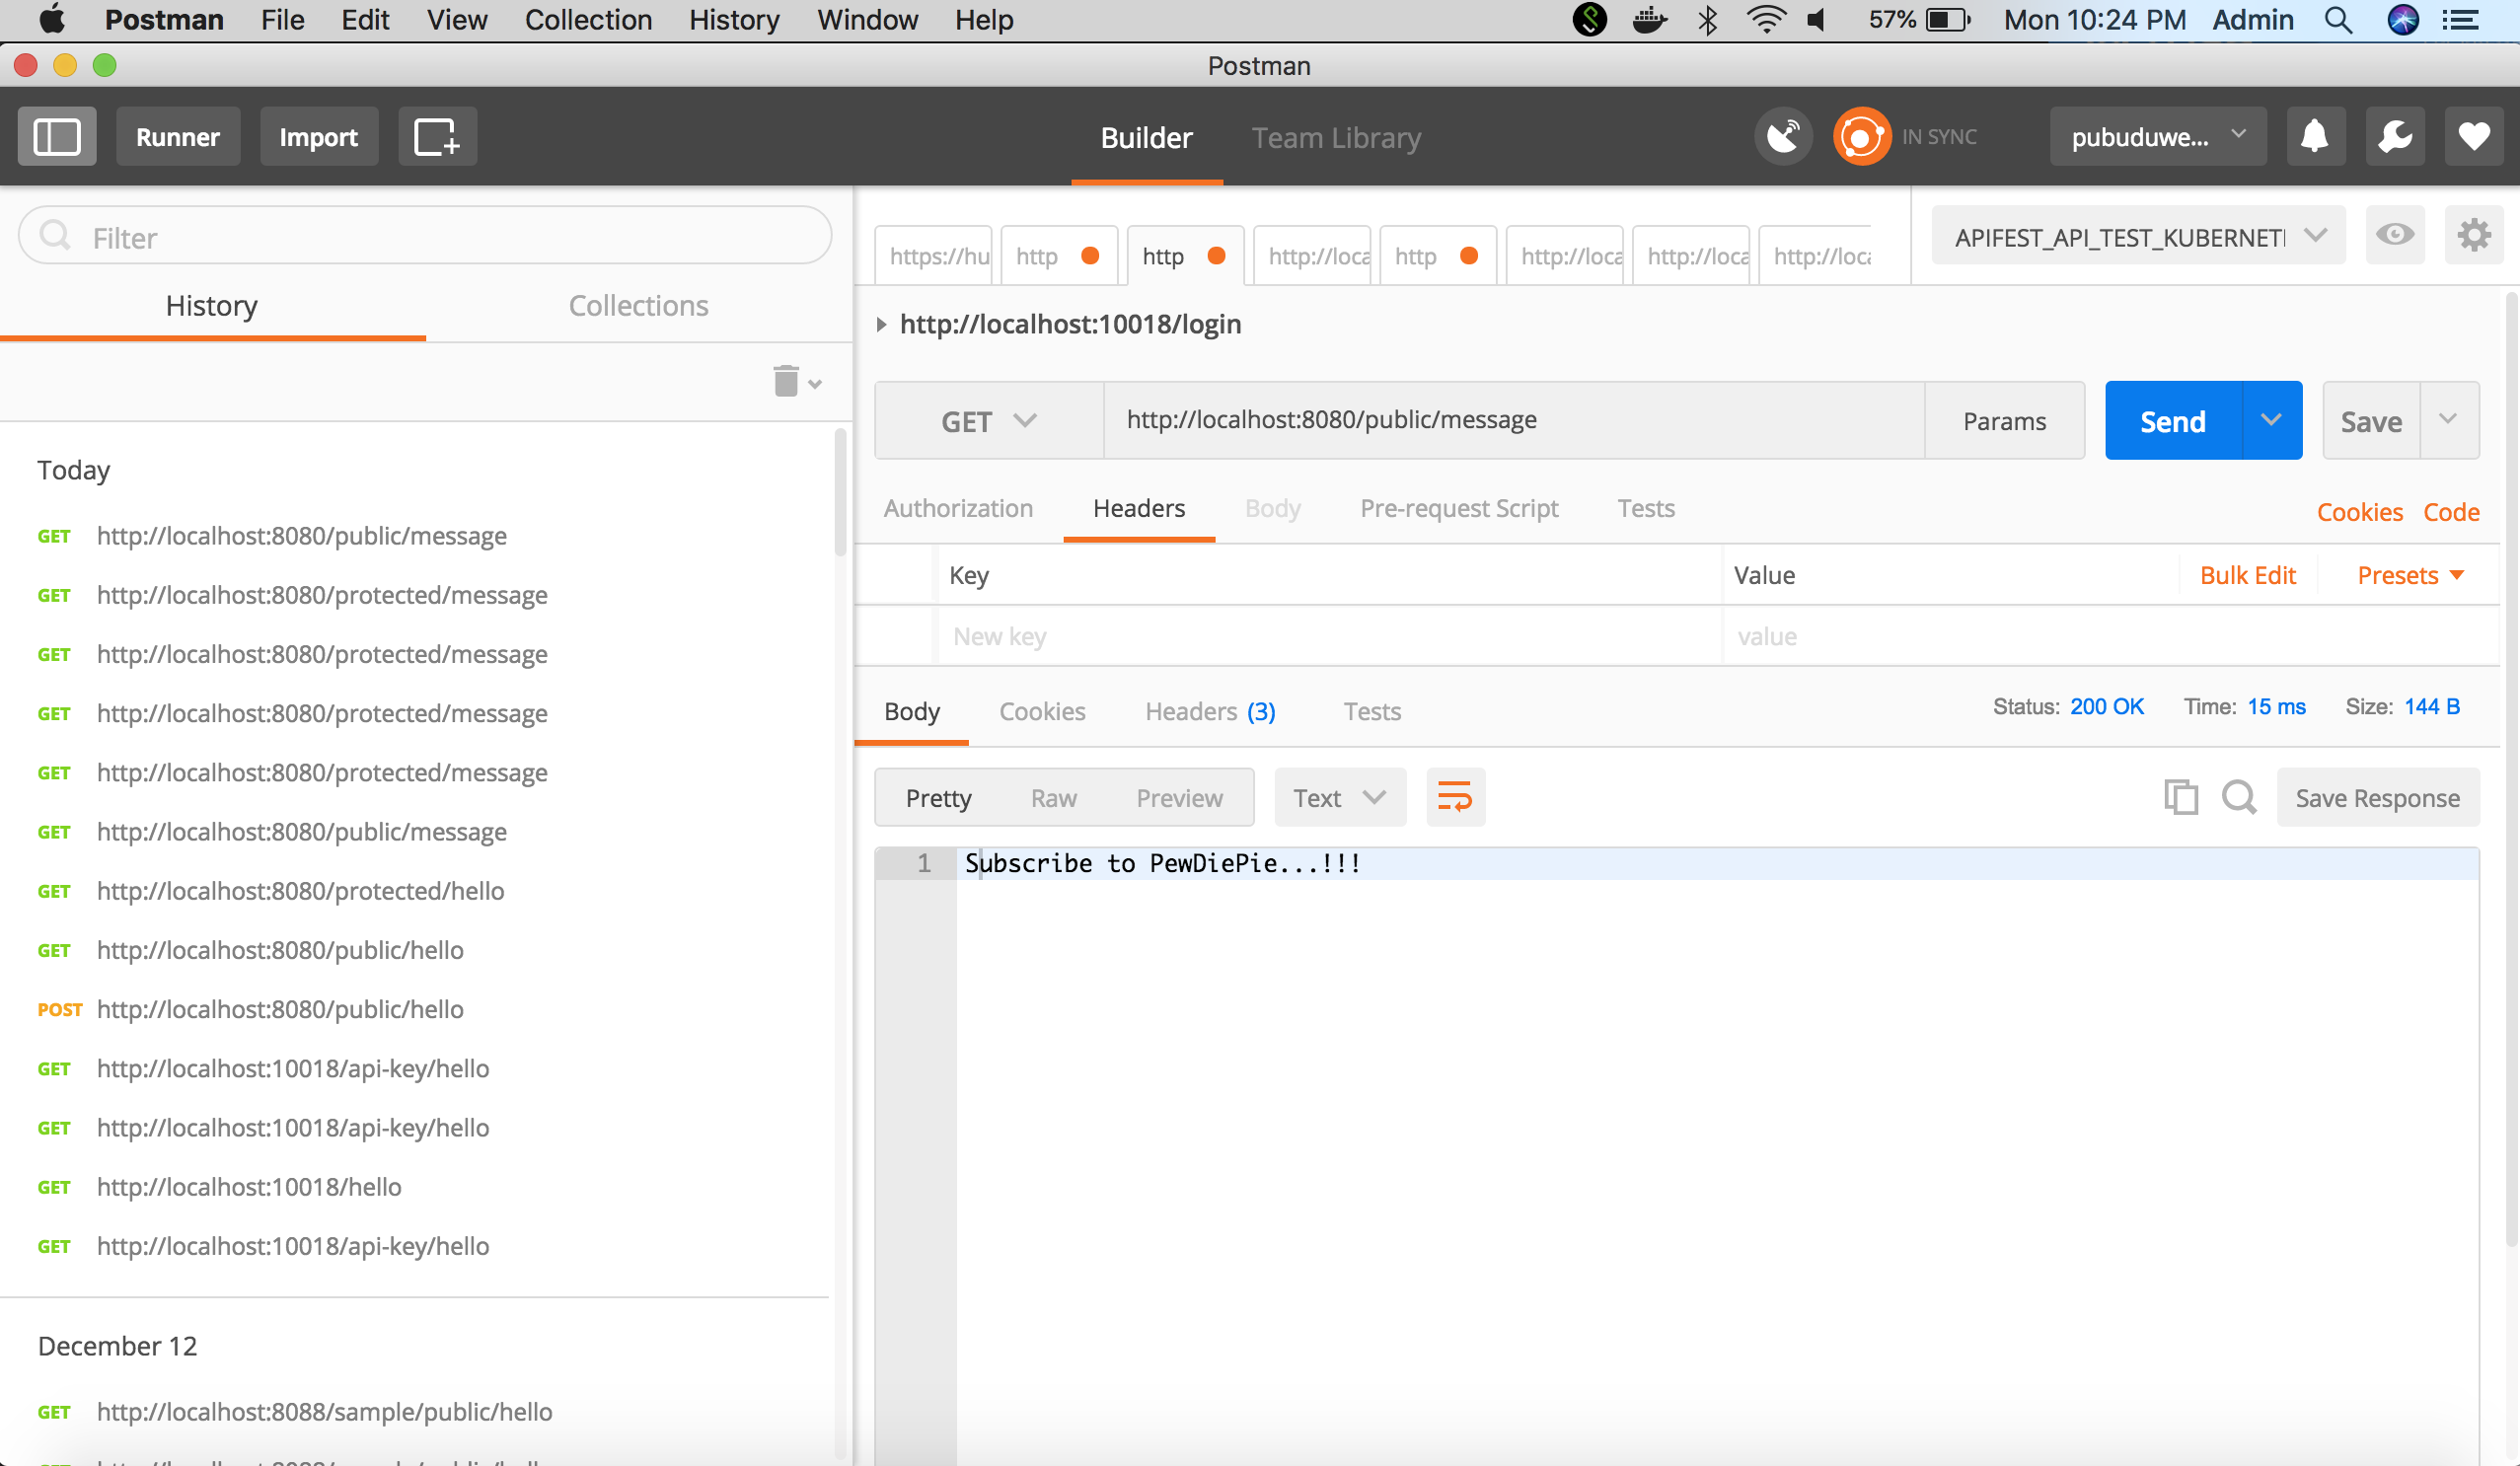Image resolution: width=2520 pixels, height=1466 pixels.
Task: Click the orange Cookies link
Action: click(x=2359, y=512)
